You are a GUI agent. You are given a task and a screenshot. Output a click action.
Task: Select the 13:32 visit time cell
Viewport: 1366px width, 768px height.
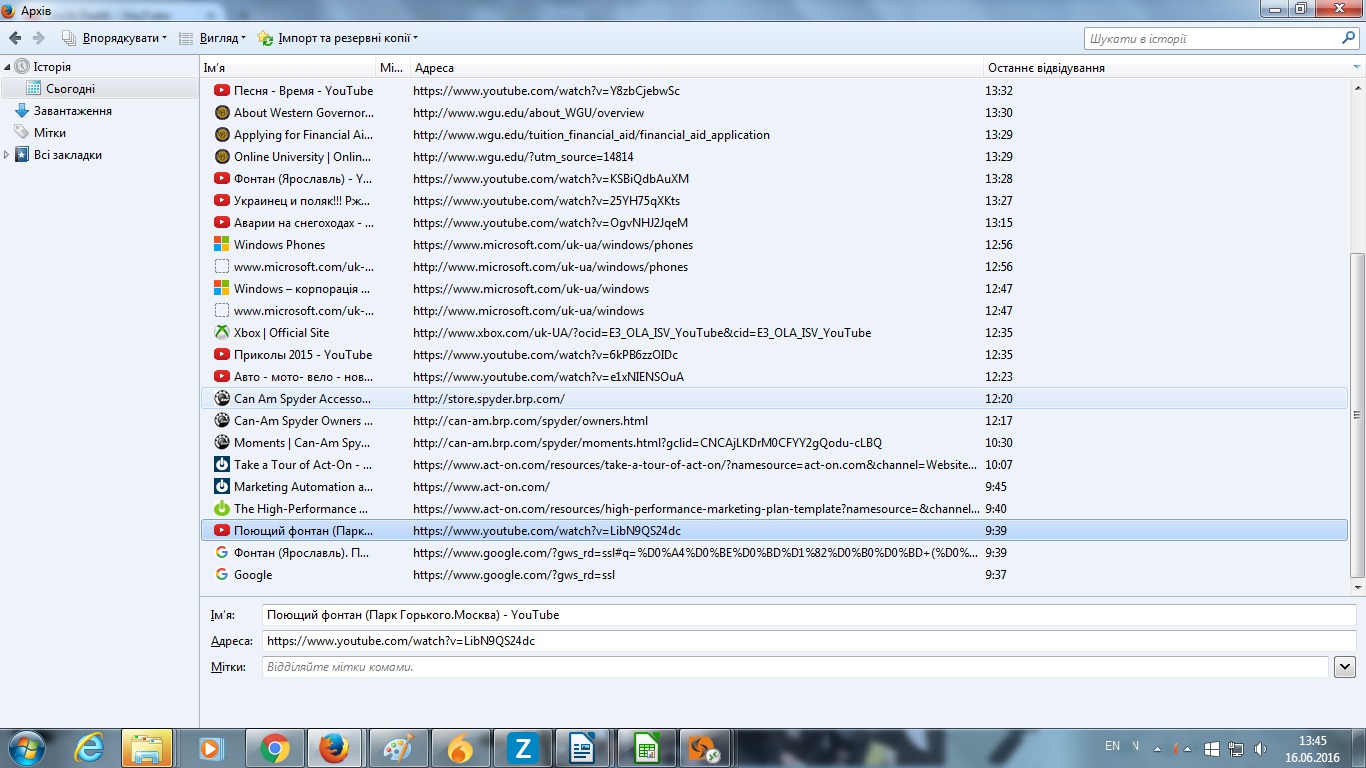pos(999,91)
